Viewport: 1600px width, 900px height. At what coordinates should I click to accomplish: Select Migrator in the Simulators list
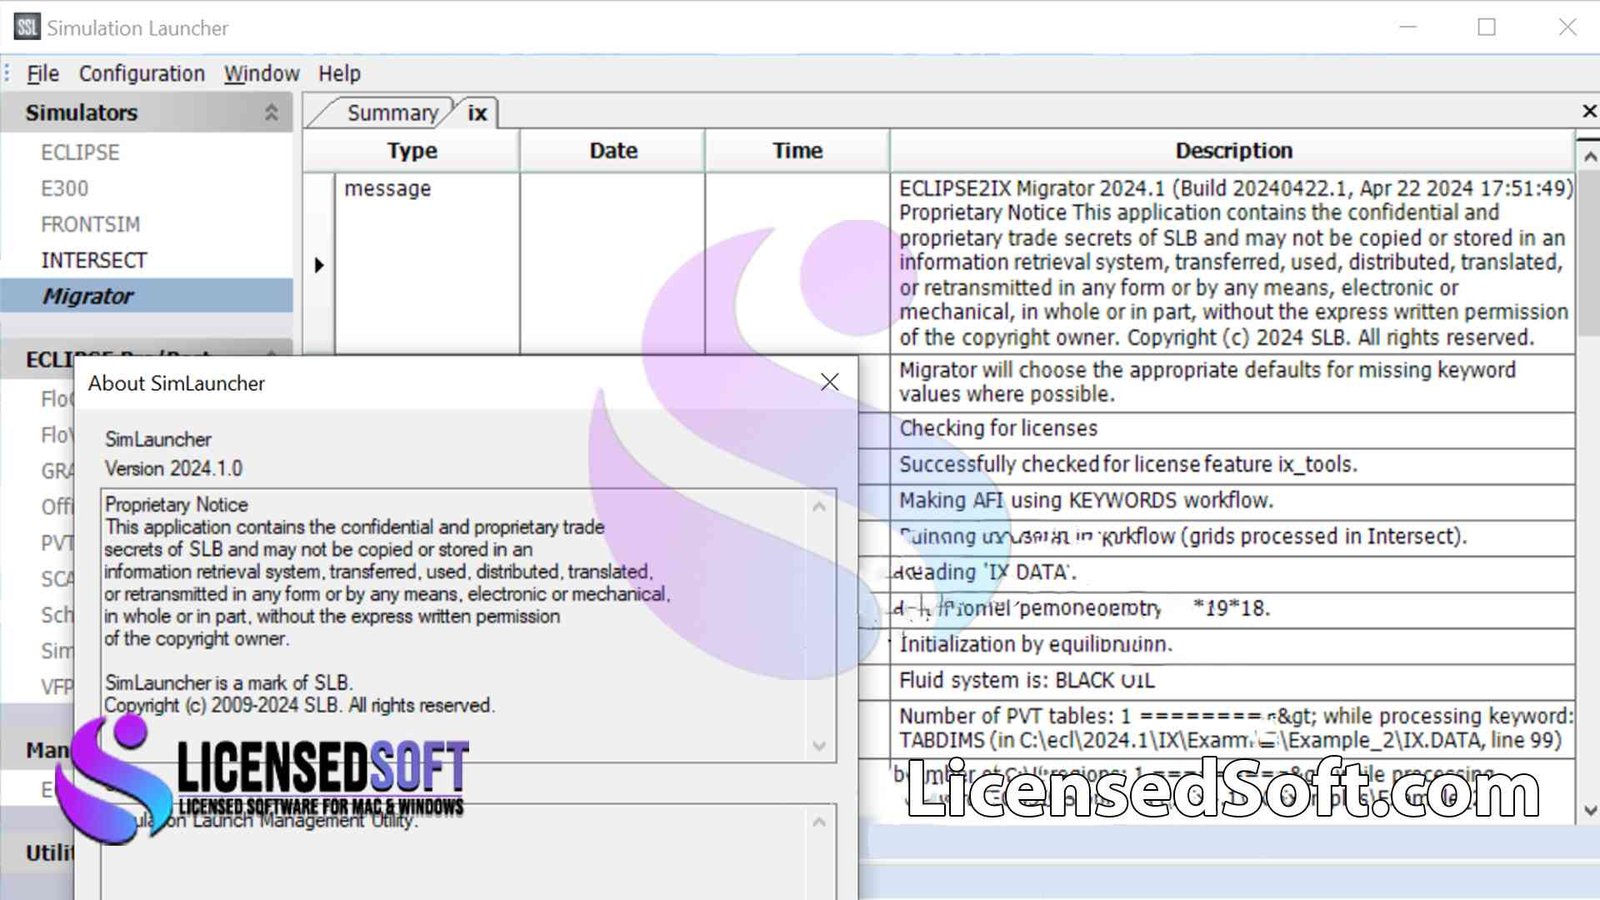[147, 296]
